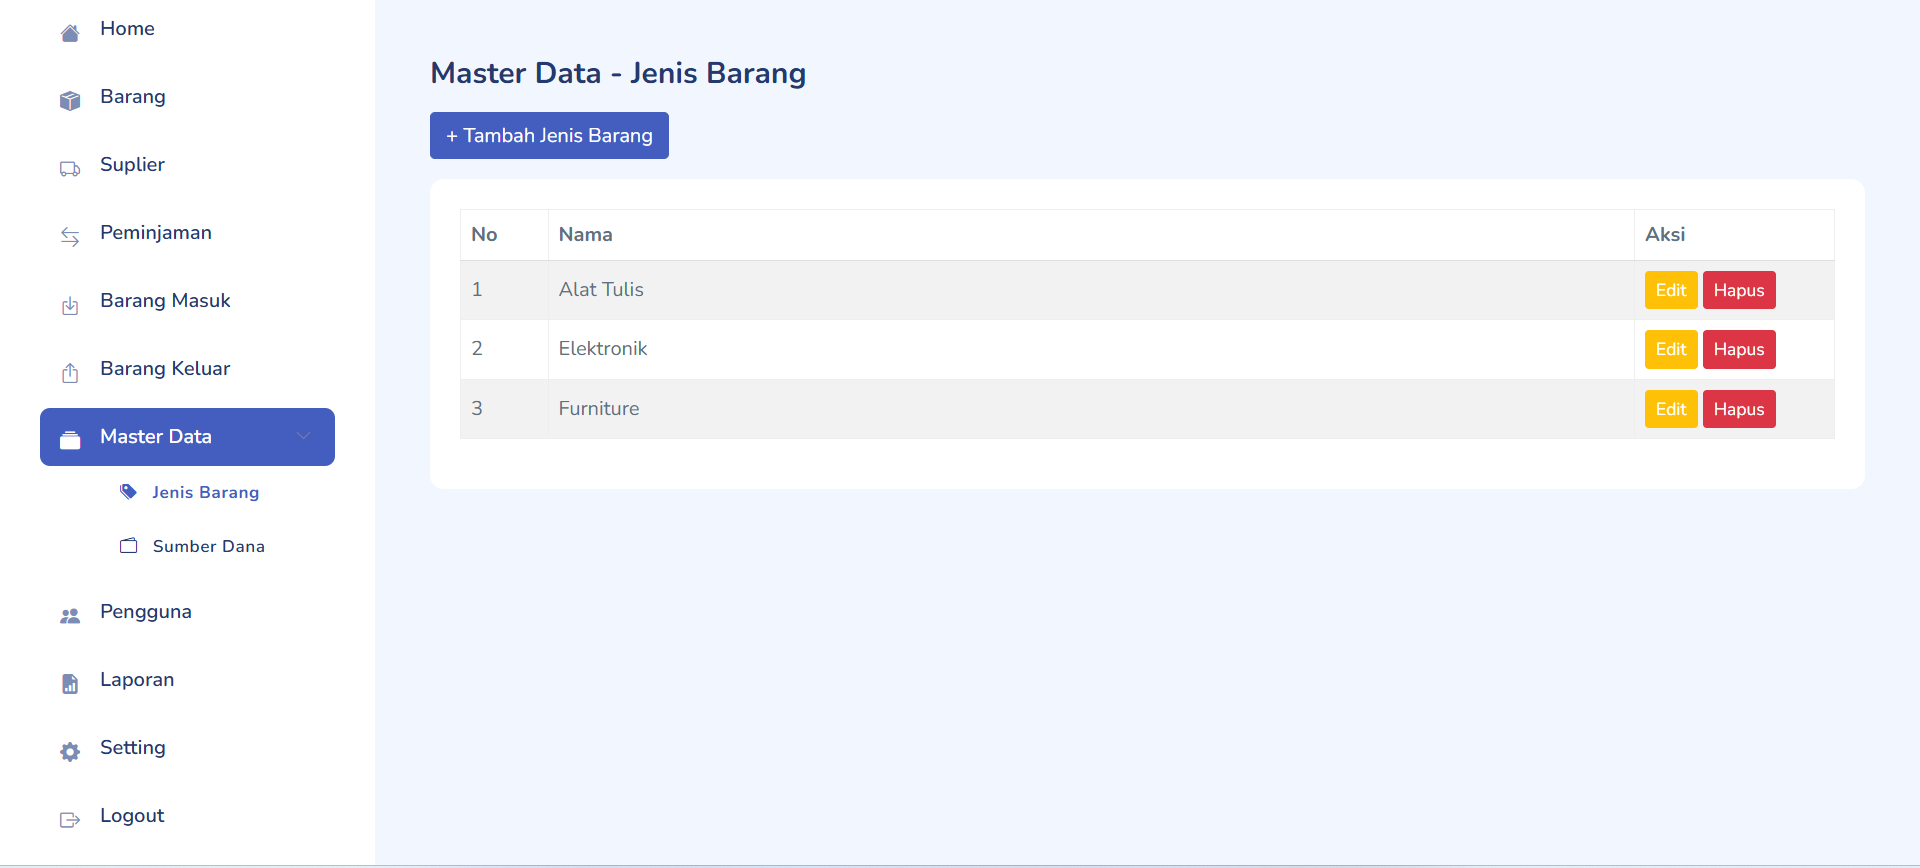Click the Nama column header
The height and width of the screenshot is (868, 1920).
pyautogui.click(x=586, y=235)
